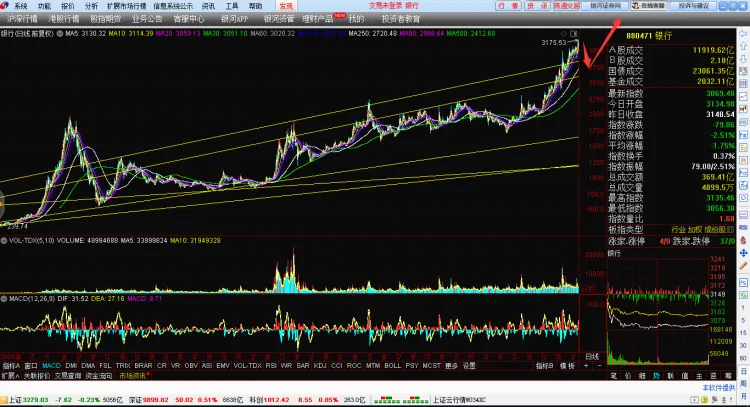750x407 pixels.
Task: Click the 日线 period selector
Action: (592, 356)
